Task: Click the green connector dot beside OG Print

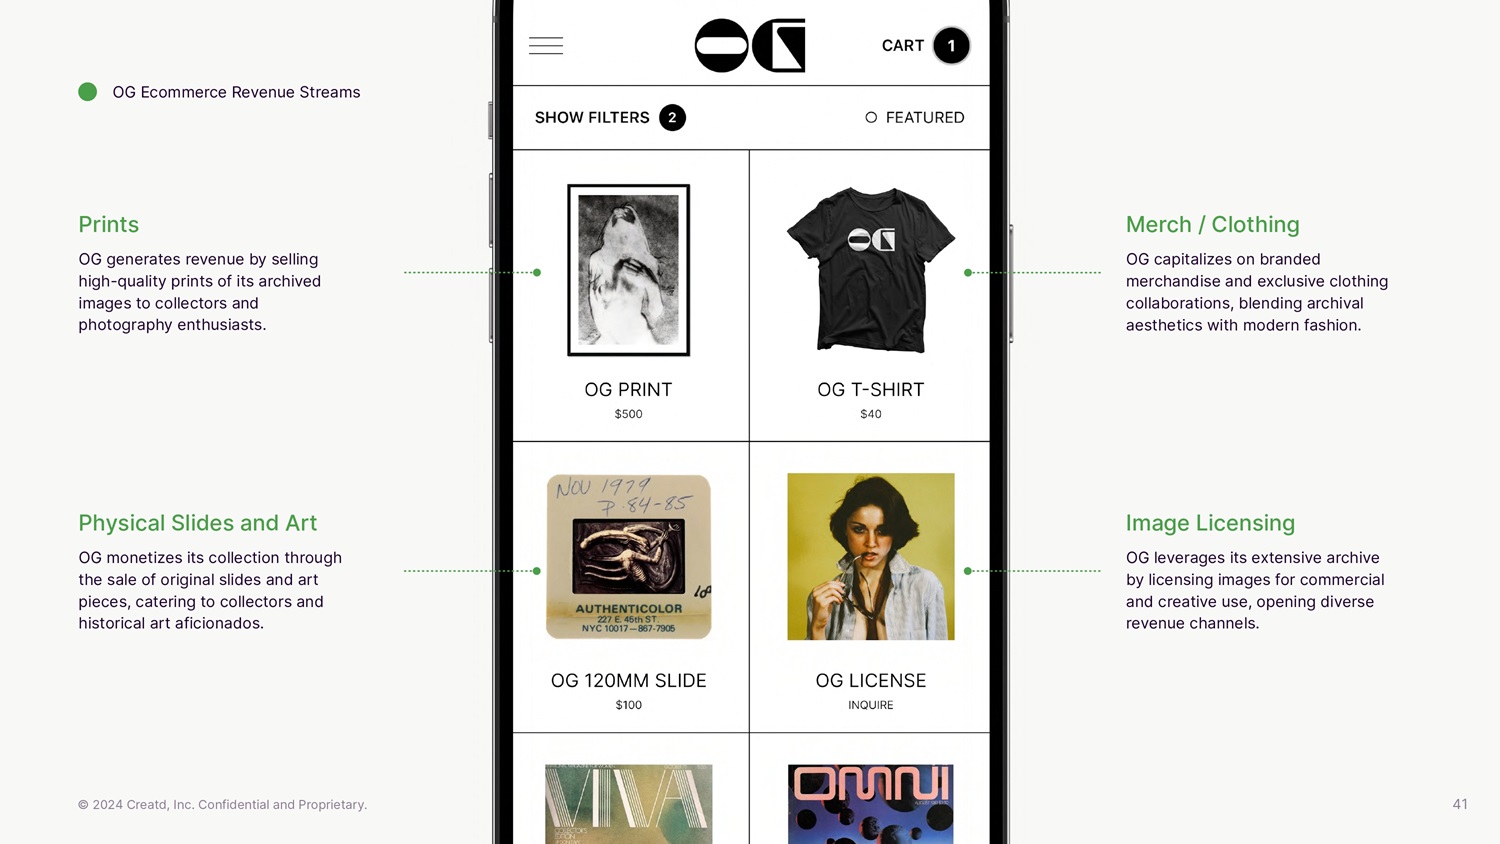Action: pyautogui.click(x=537, y=272)
